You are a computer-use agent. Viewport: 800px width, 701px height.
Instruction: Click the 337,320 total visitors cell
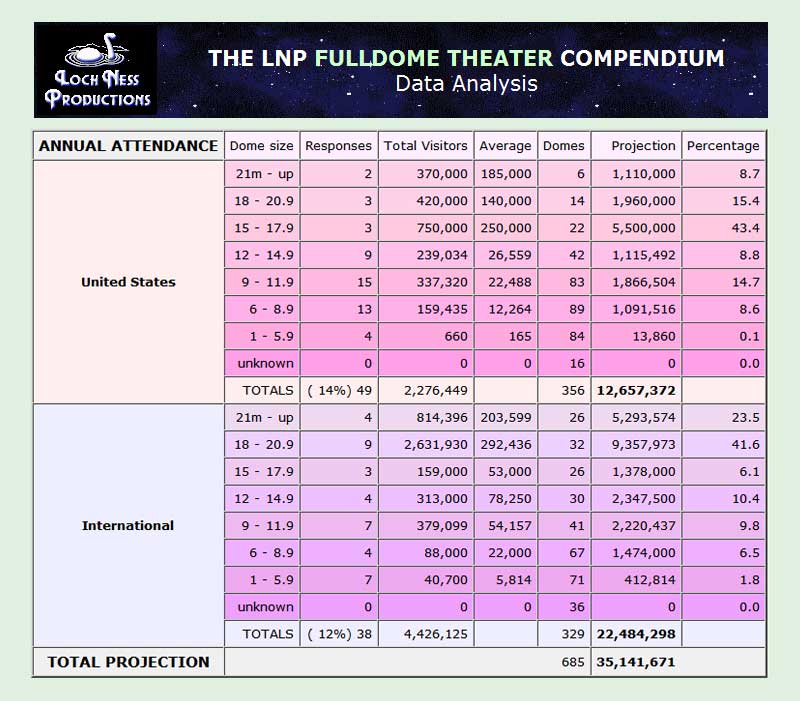[x=426, y=282]
